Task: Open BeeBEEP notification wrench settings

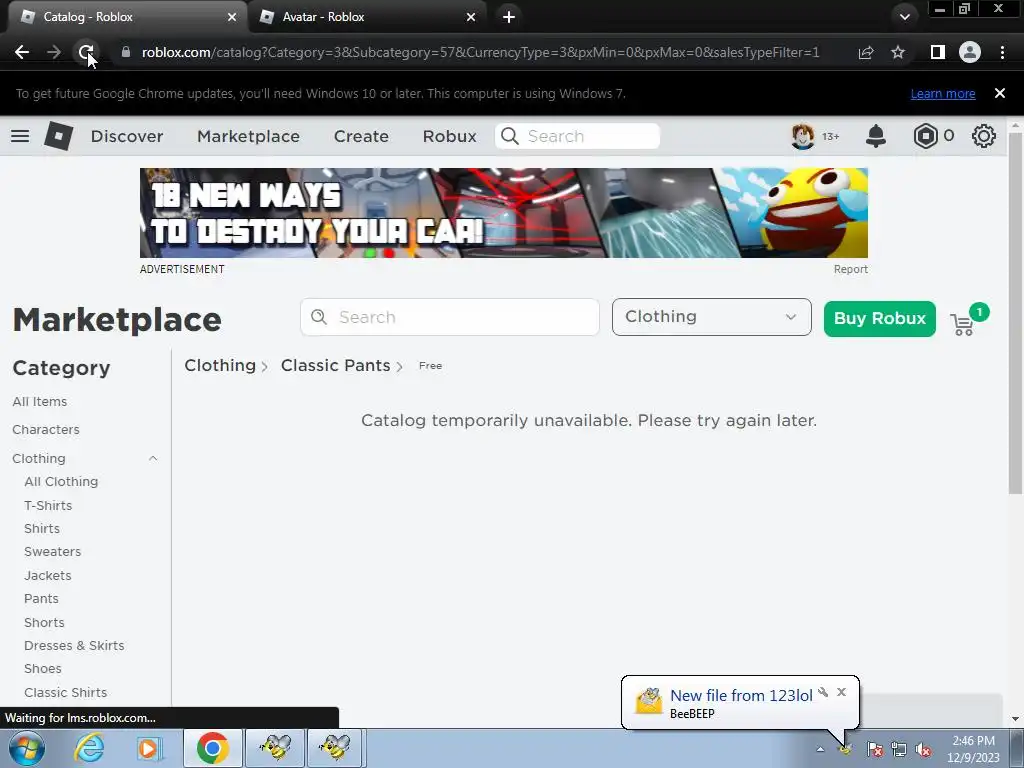Action: click(823, 692)
